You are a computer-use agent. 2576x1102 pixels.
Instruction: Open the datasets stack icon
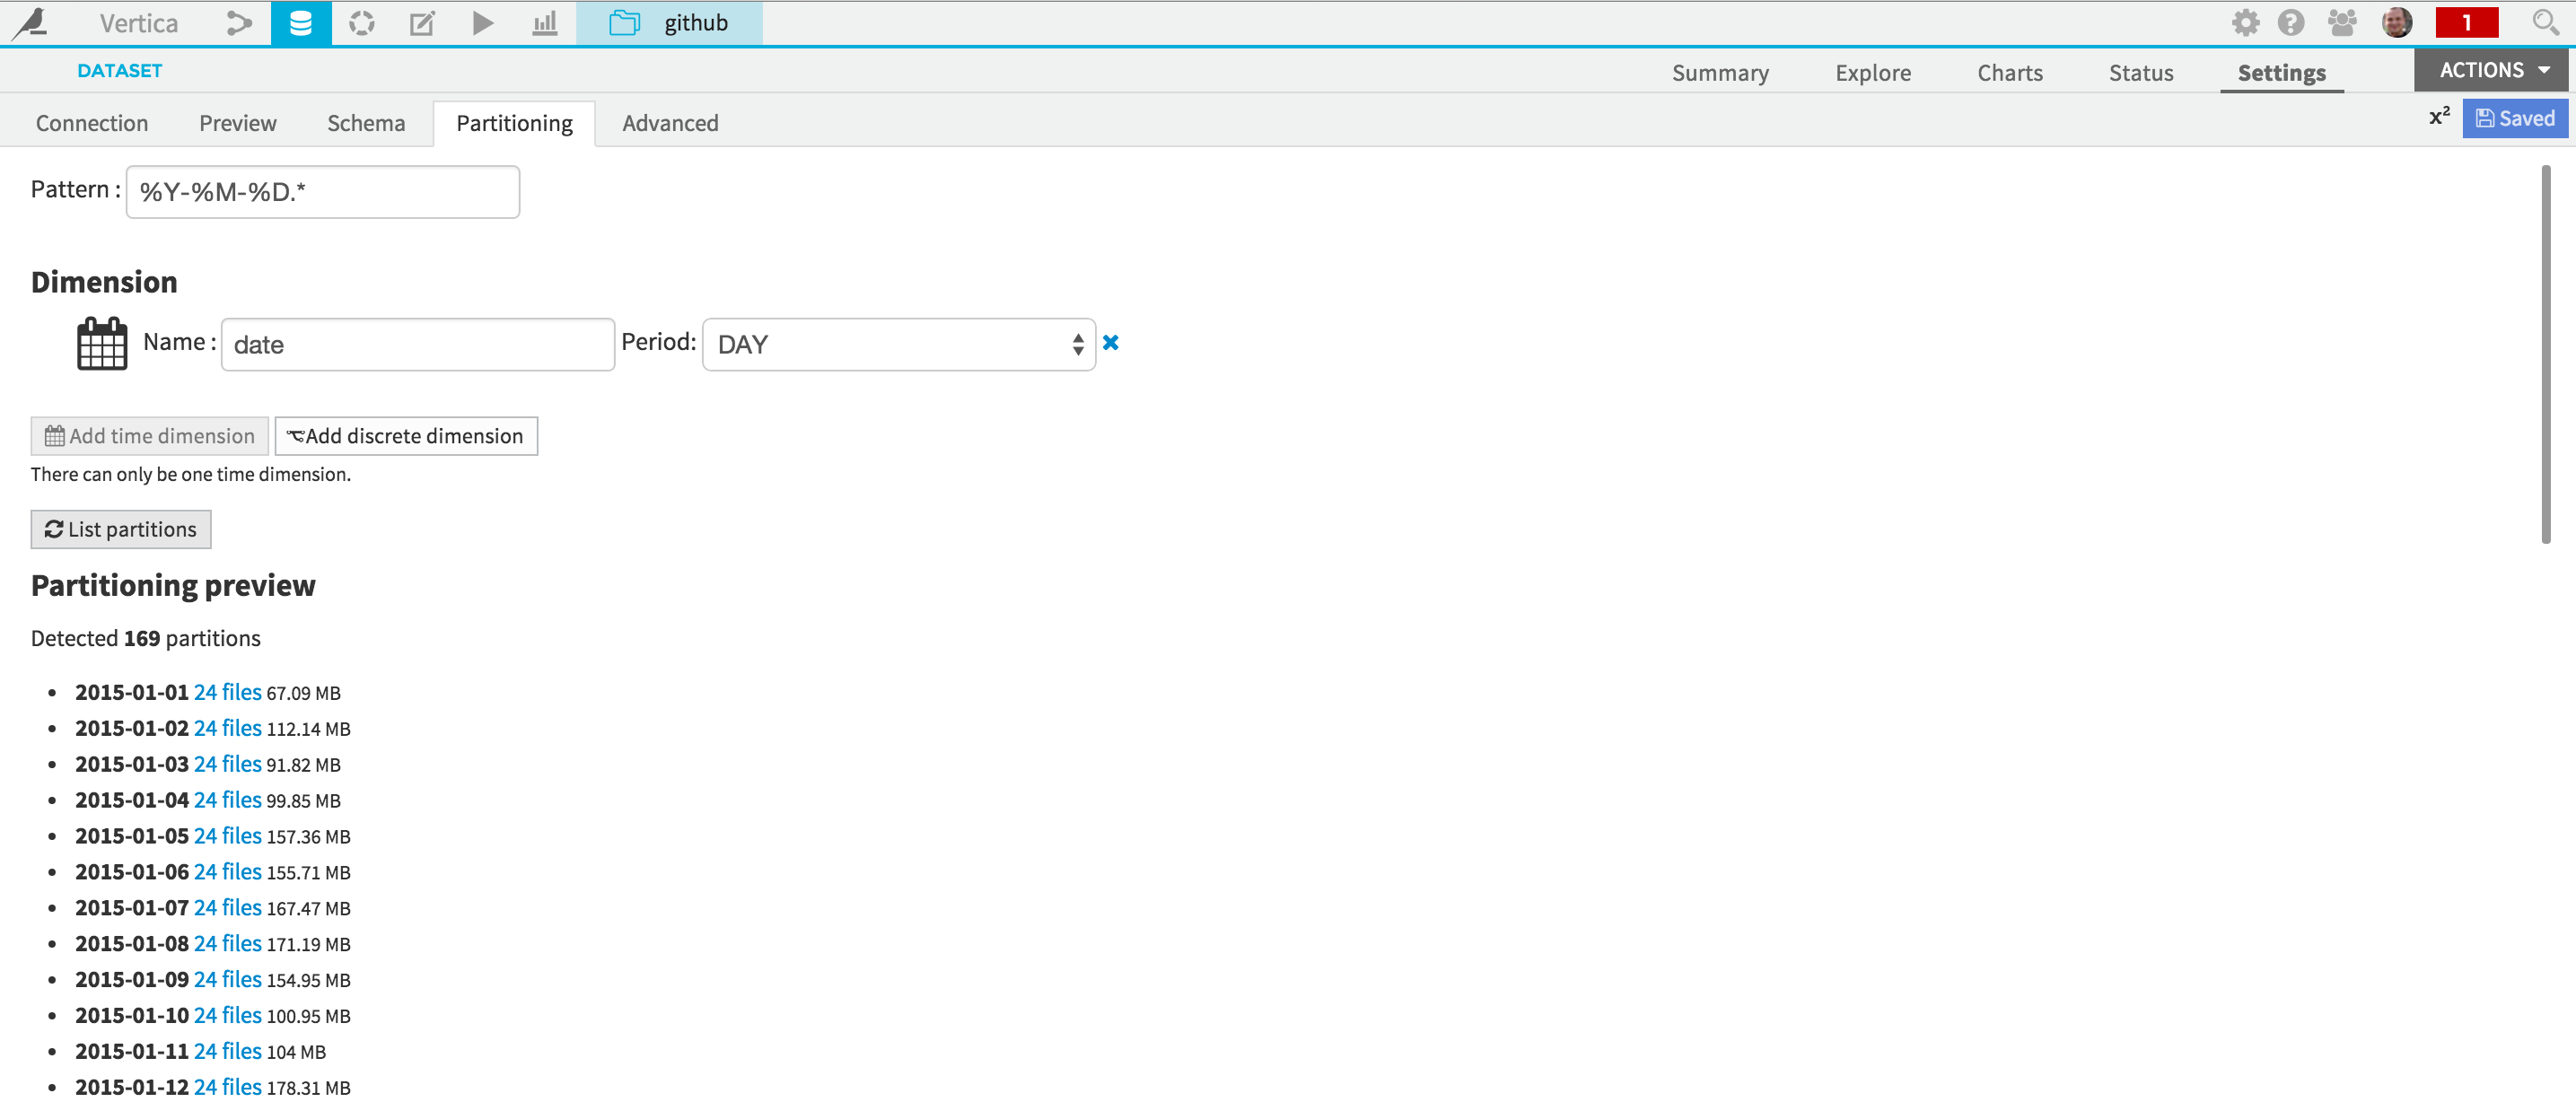coord(300,22)
